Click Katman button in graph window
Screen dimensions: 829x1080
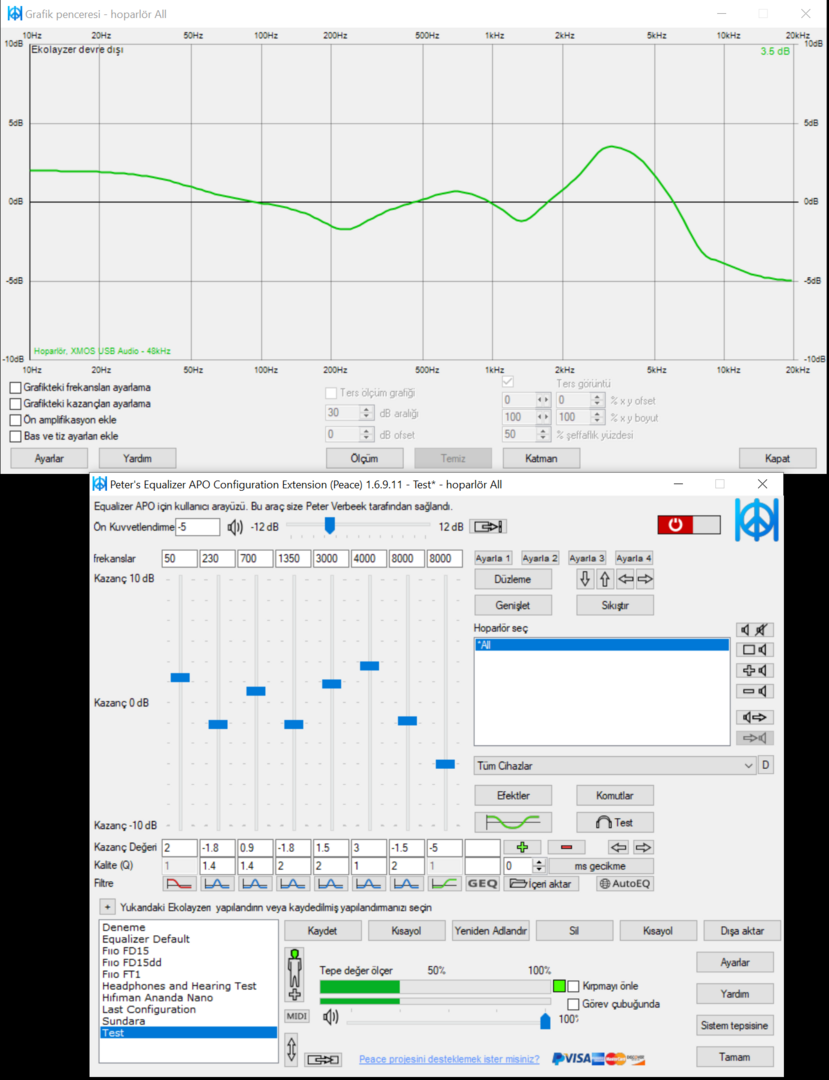541,458
